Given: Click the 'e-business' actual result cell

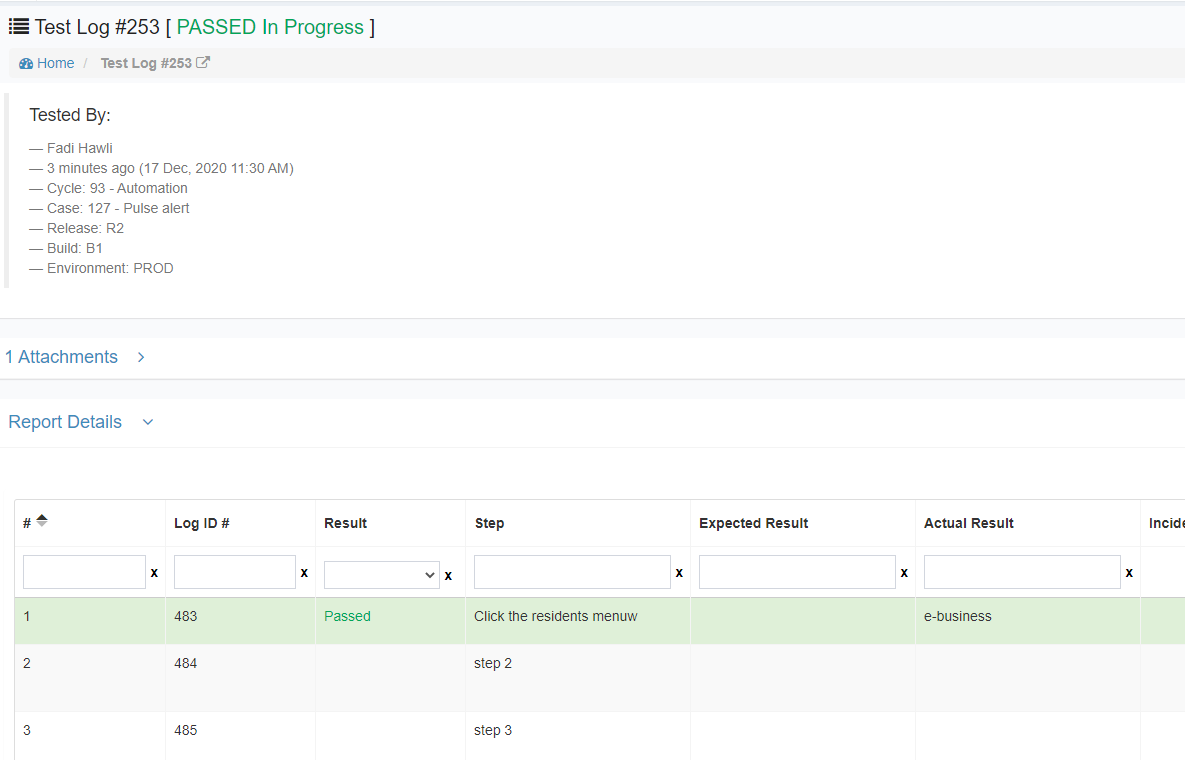Looking at the screenshot, I should point(958,616).
